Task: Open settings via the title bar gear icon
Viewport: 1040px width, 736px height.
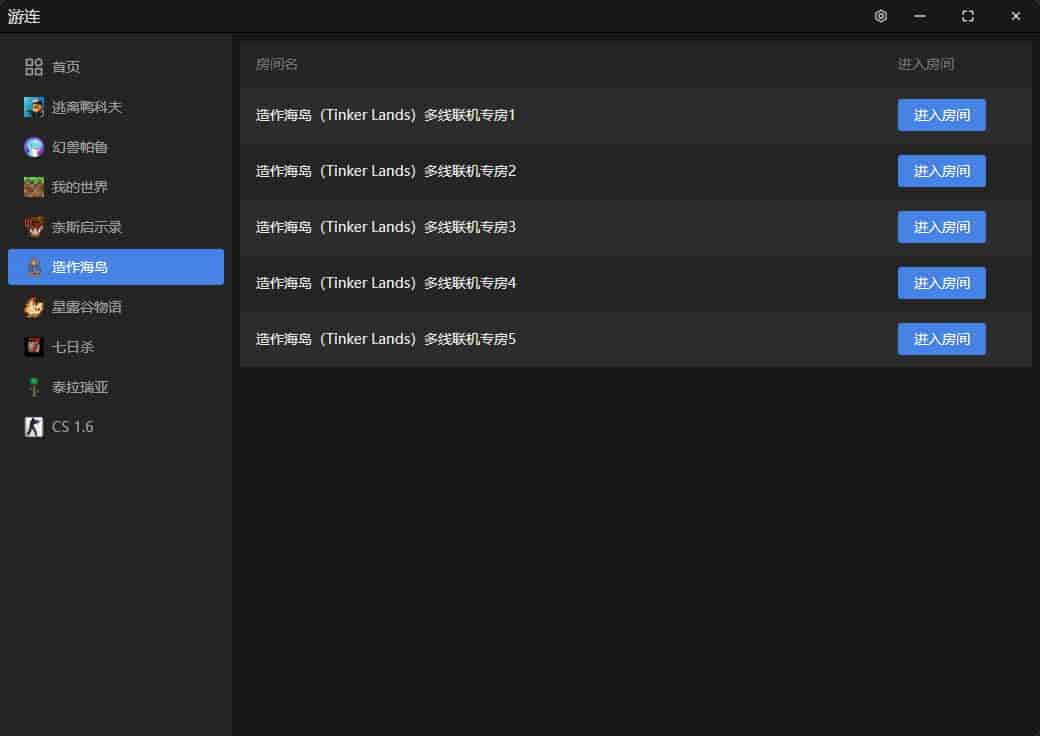Action: point(880,16)
